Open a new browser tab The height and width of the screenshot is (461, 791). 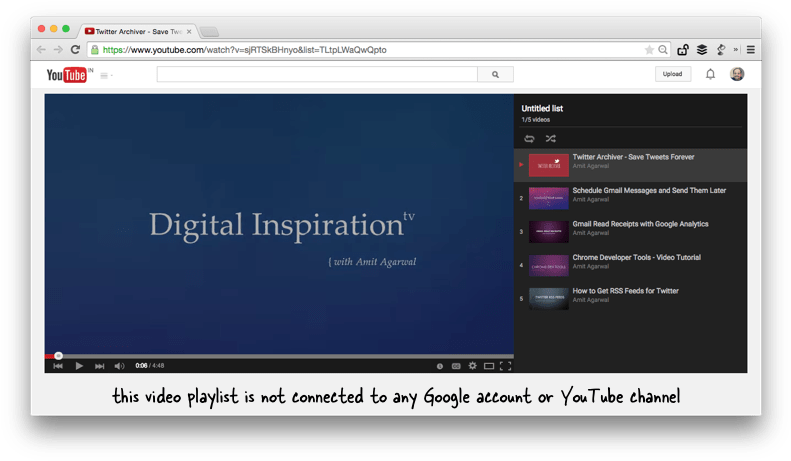[x=209, y=32]
